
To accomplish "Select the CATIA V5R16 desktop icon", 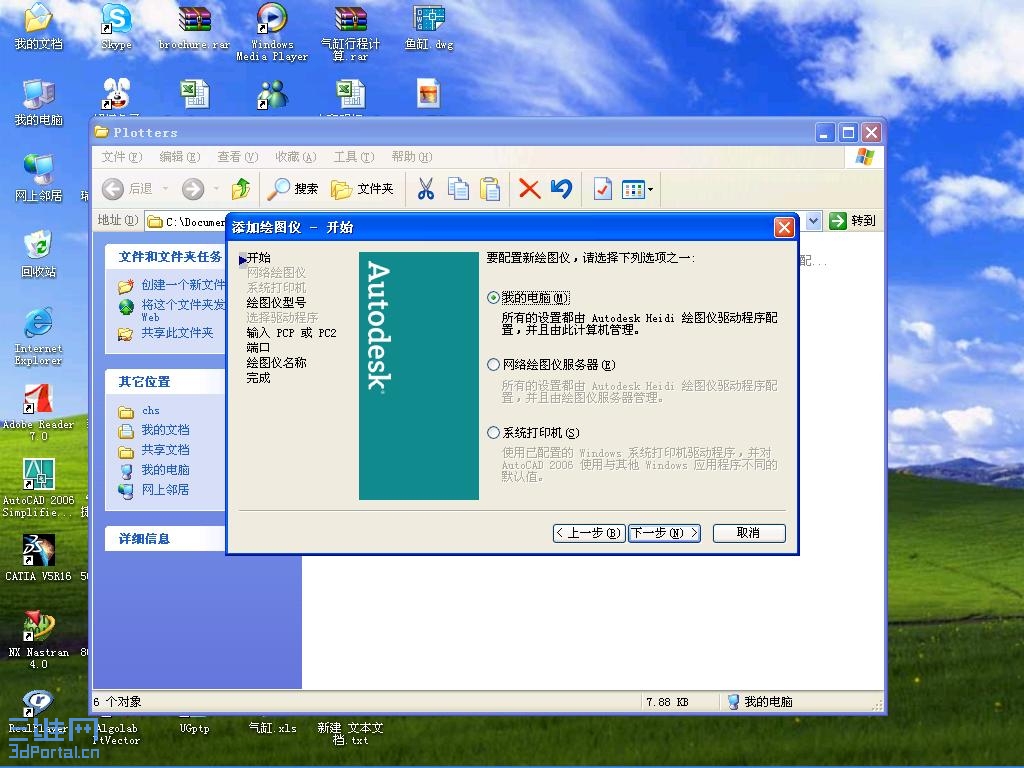I will coord(39,558).
